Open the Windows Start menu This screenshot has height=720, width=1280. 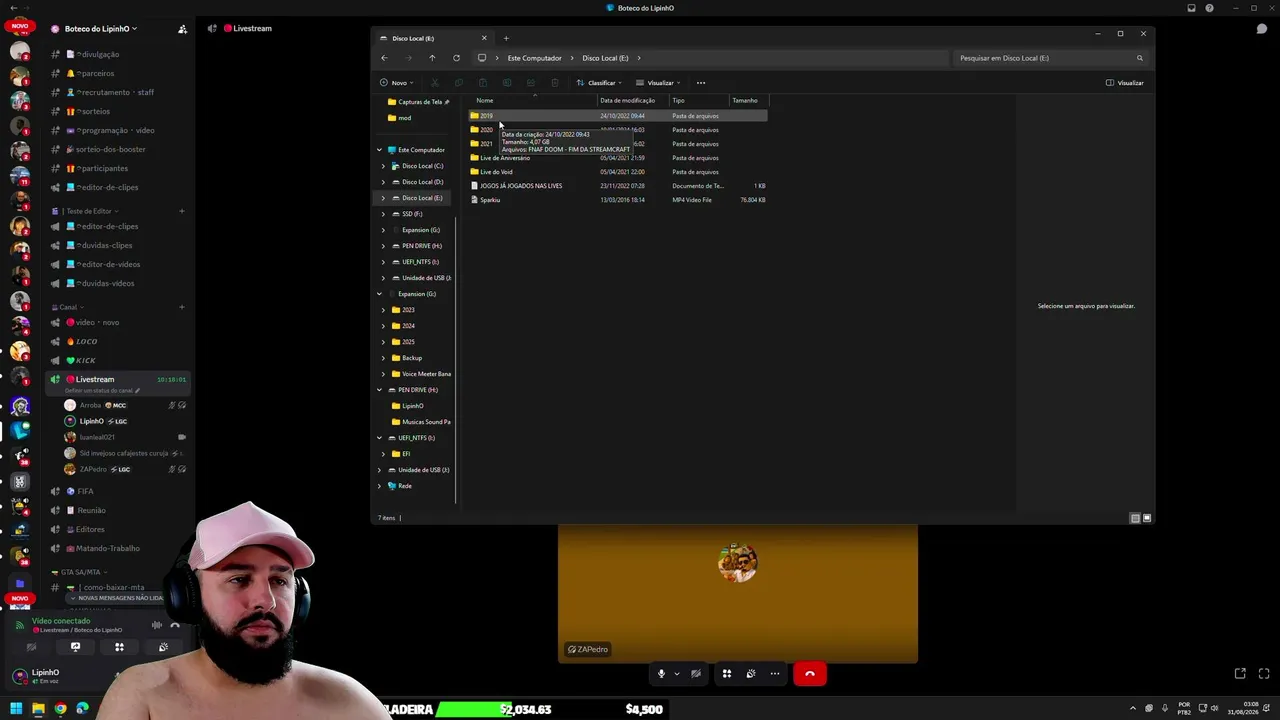point(16,709)
